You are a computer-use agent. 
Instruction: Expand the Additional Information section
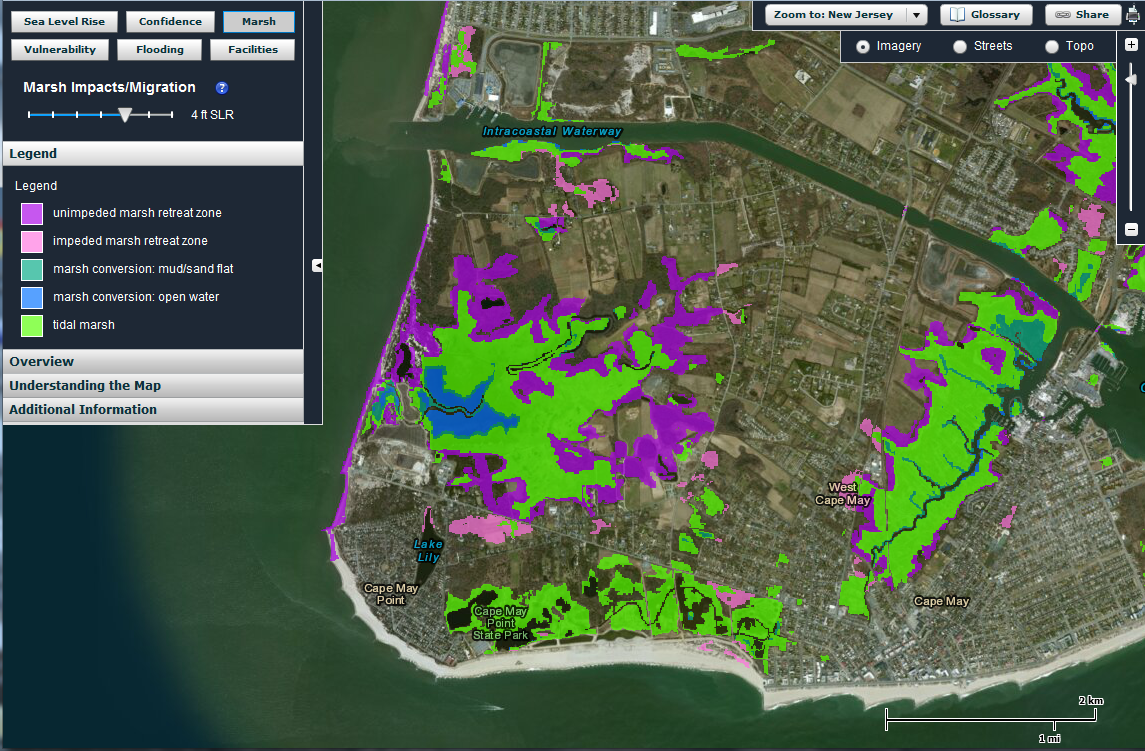tap(152, 410)
